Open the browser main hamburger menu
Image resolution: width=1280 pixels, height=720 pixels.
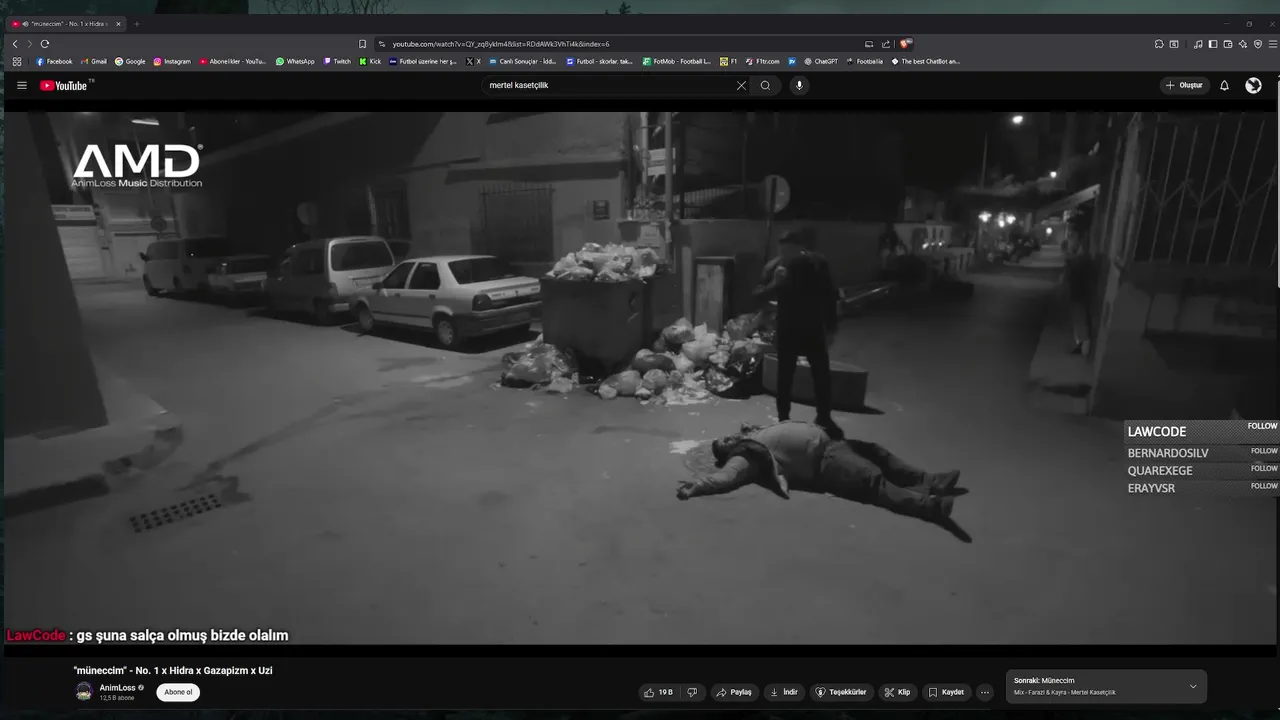tap(1273, 44)
